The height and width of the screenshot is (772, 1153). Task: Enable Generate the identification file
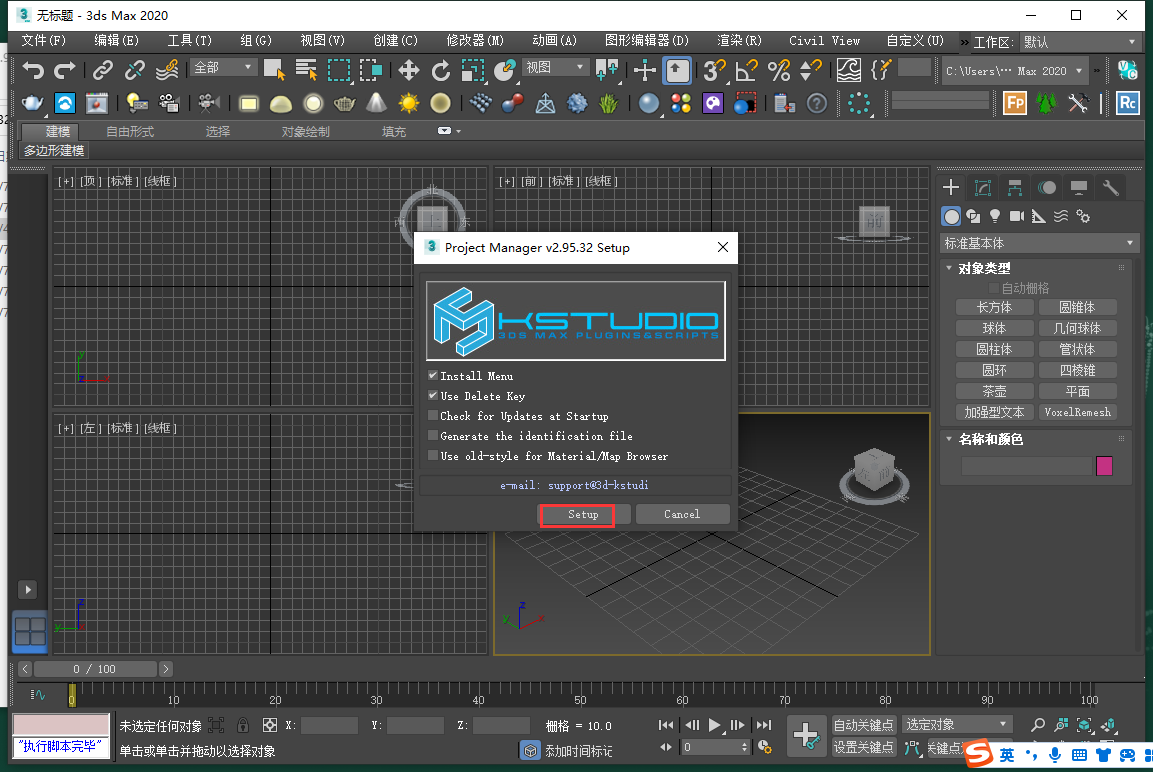coord(433,435)
